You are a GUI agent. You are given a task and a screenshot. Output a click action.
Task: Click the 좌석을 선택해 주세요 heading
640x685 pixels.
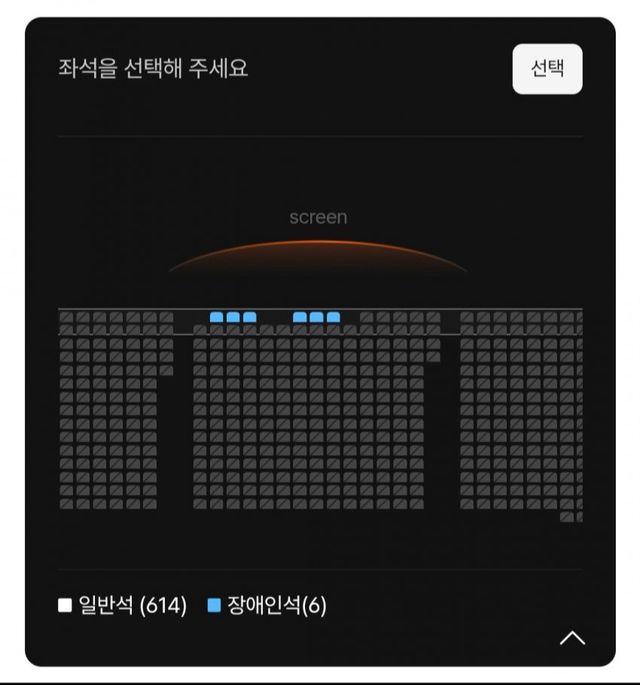point(153,68)
